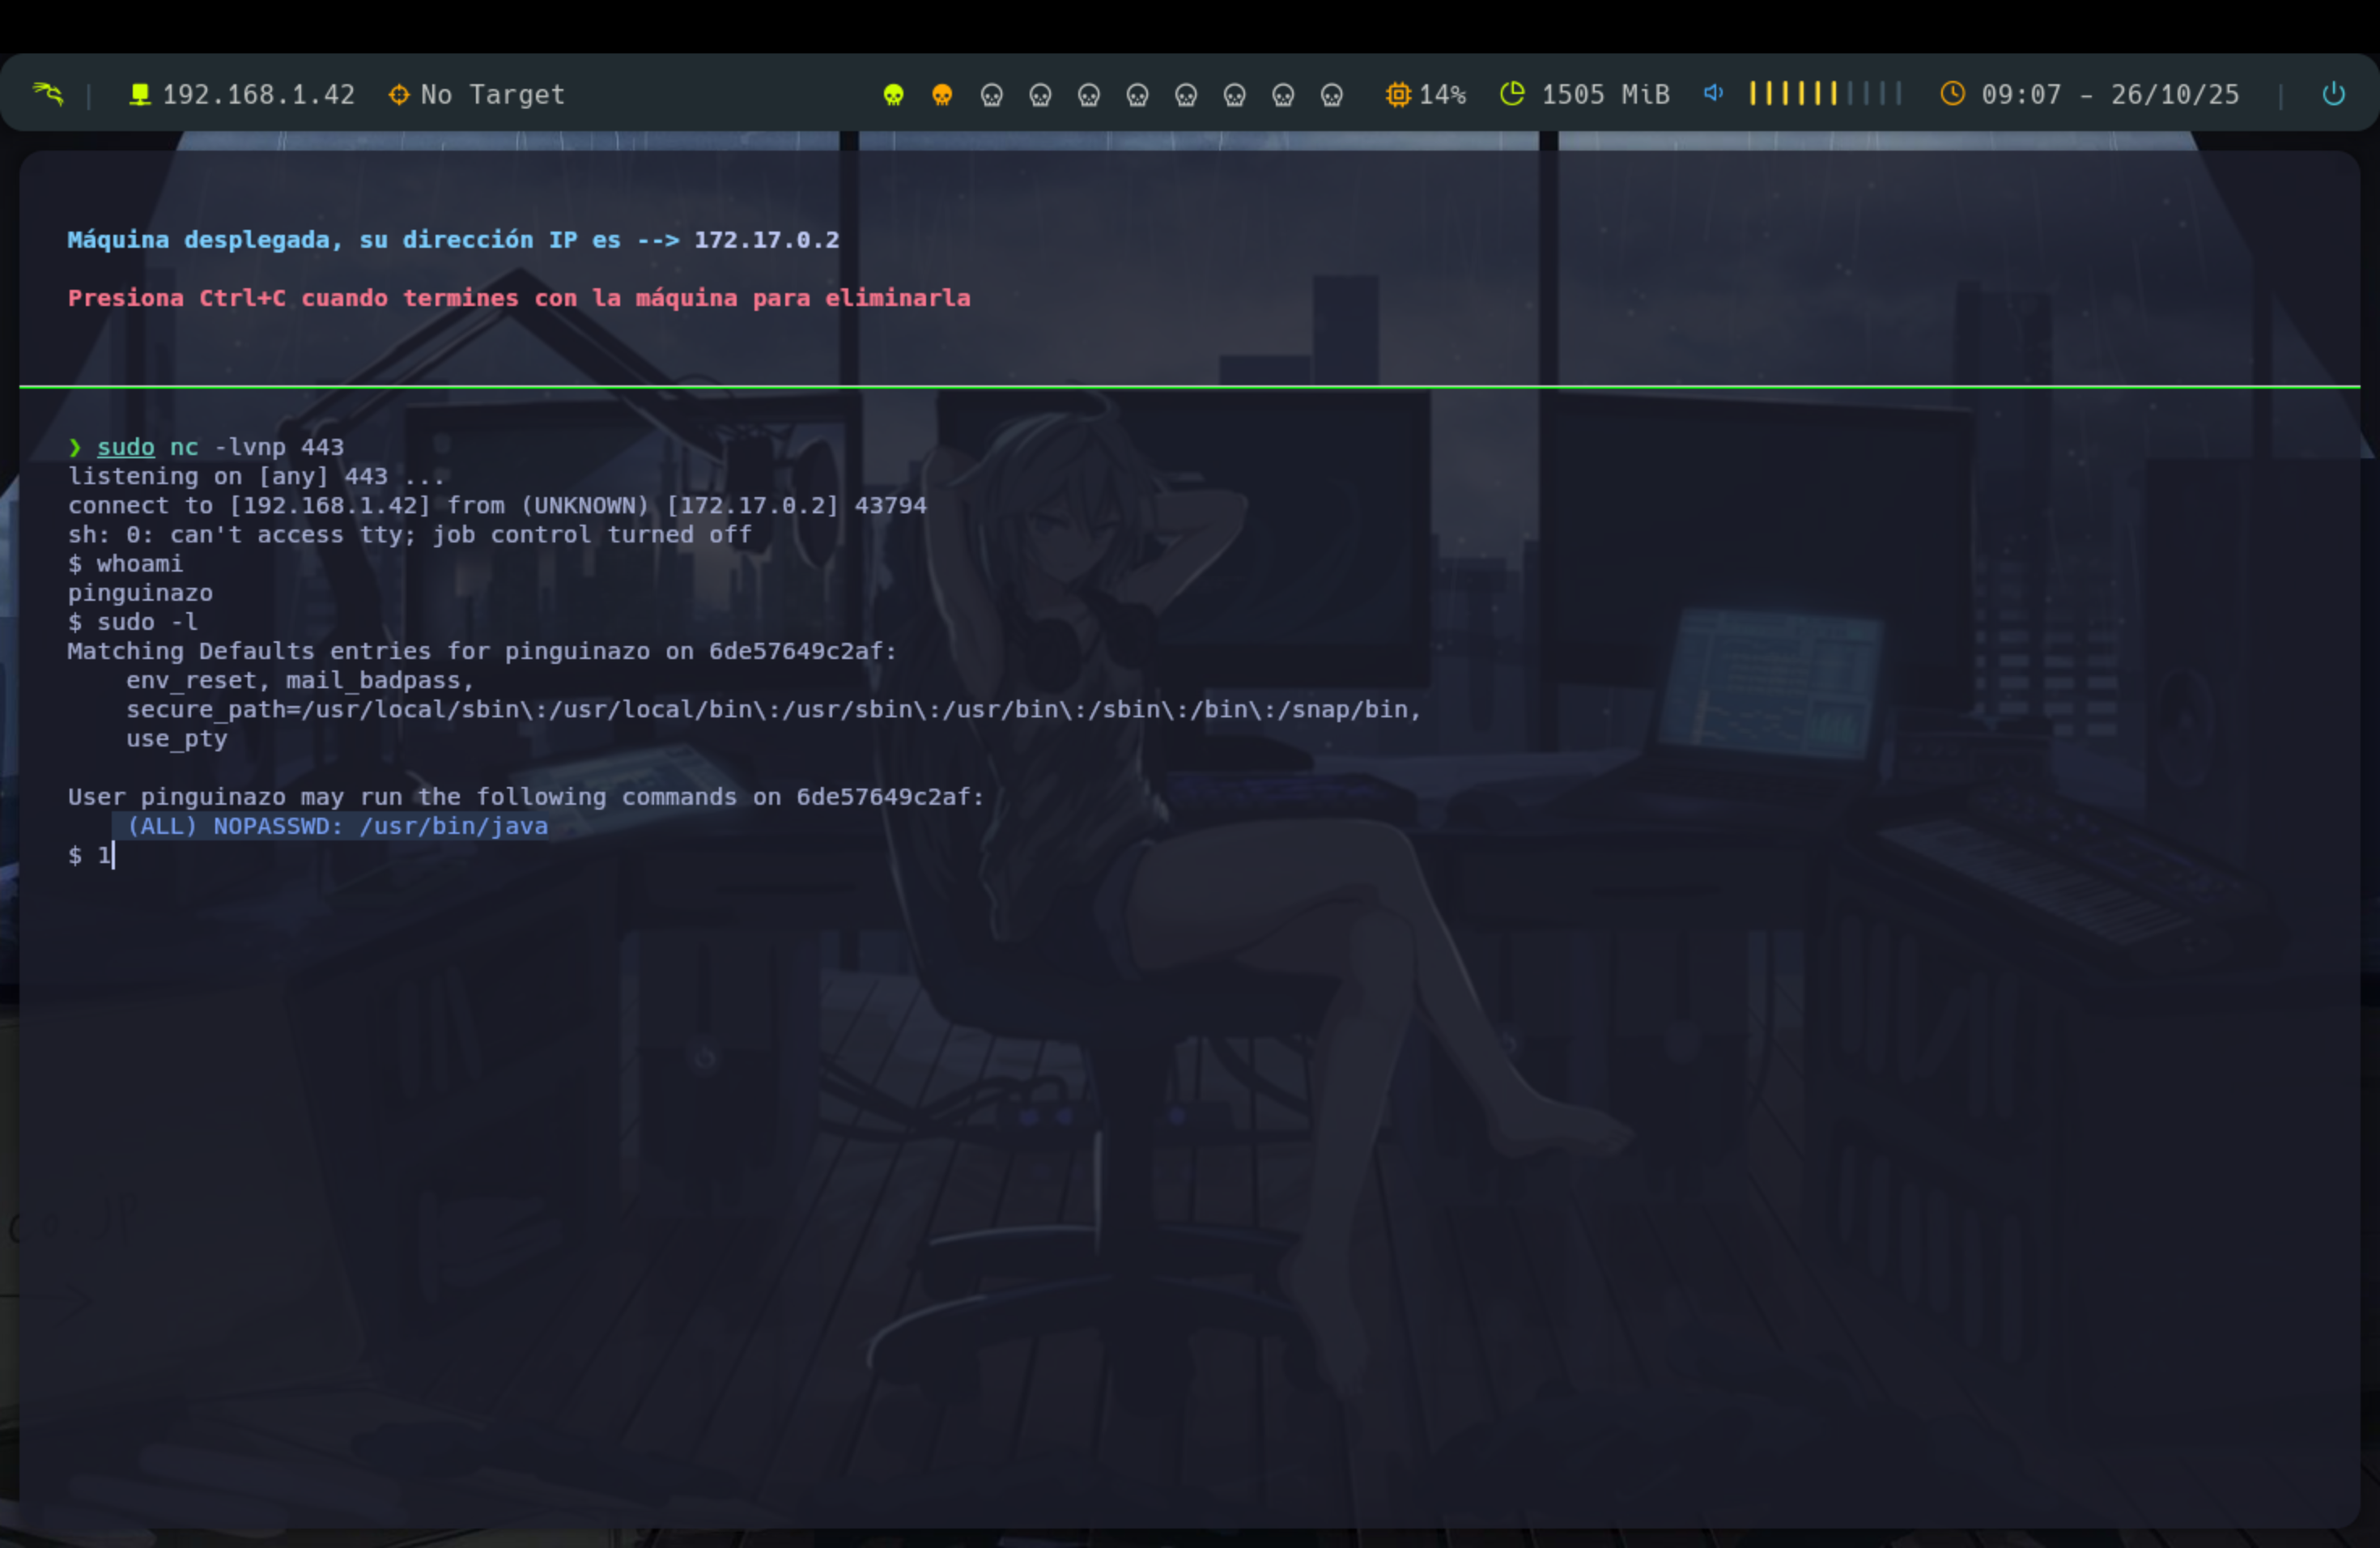The image size is (2380, 1548).
Task: Click the date and time text
Action: (2110, 94)
